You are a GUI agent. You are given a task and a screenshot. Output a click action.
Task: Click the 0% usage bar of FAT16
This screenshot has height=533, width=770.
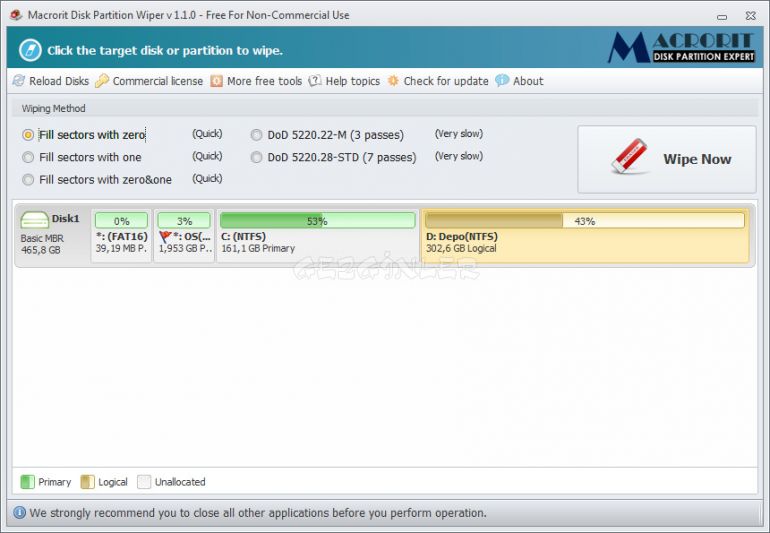121,221
